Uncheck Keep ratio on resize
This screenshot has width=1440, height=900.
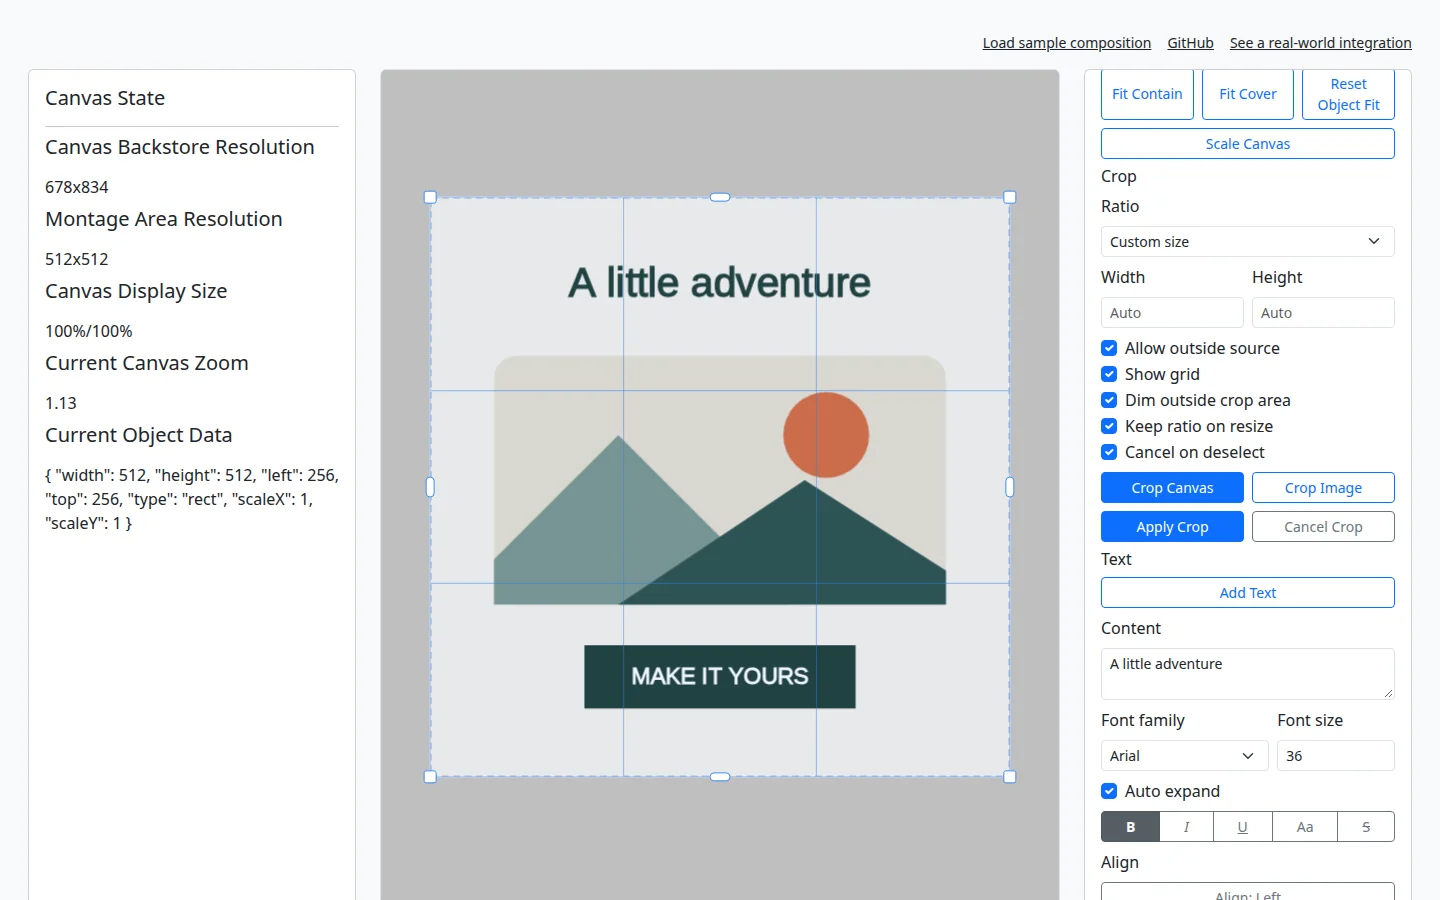tap(1109, 426)
